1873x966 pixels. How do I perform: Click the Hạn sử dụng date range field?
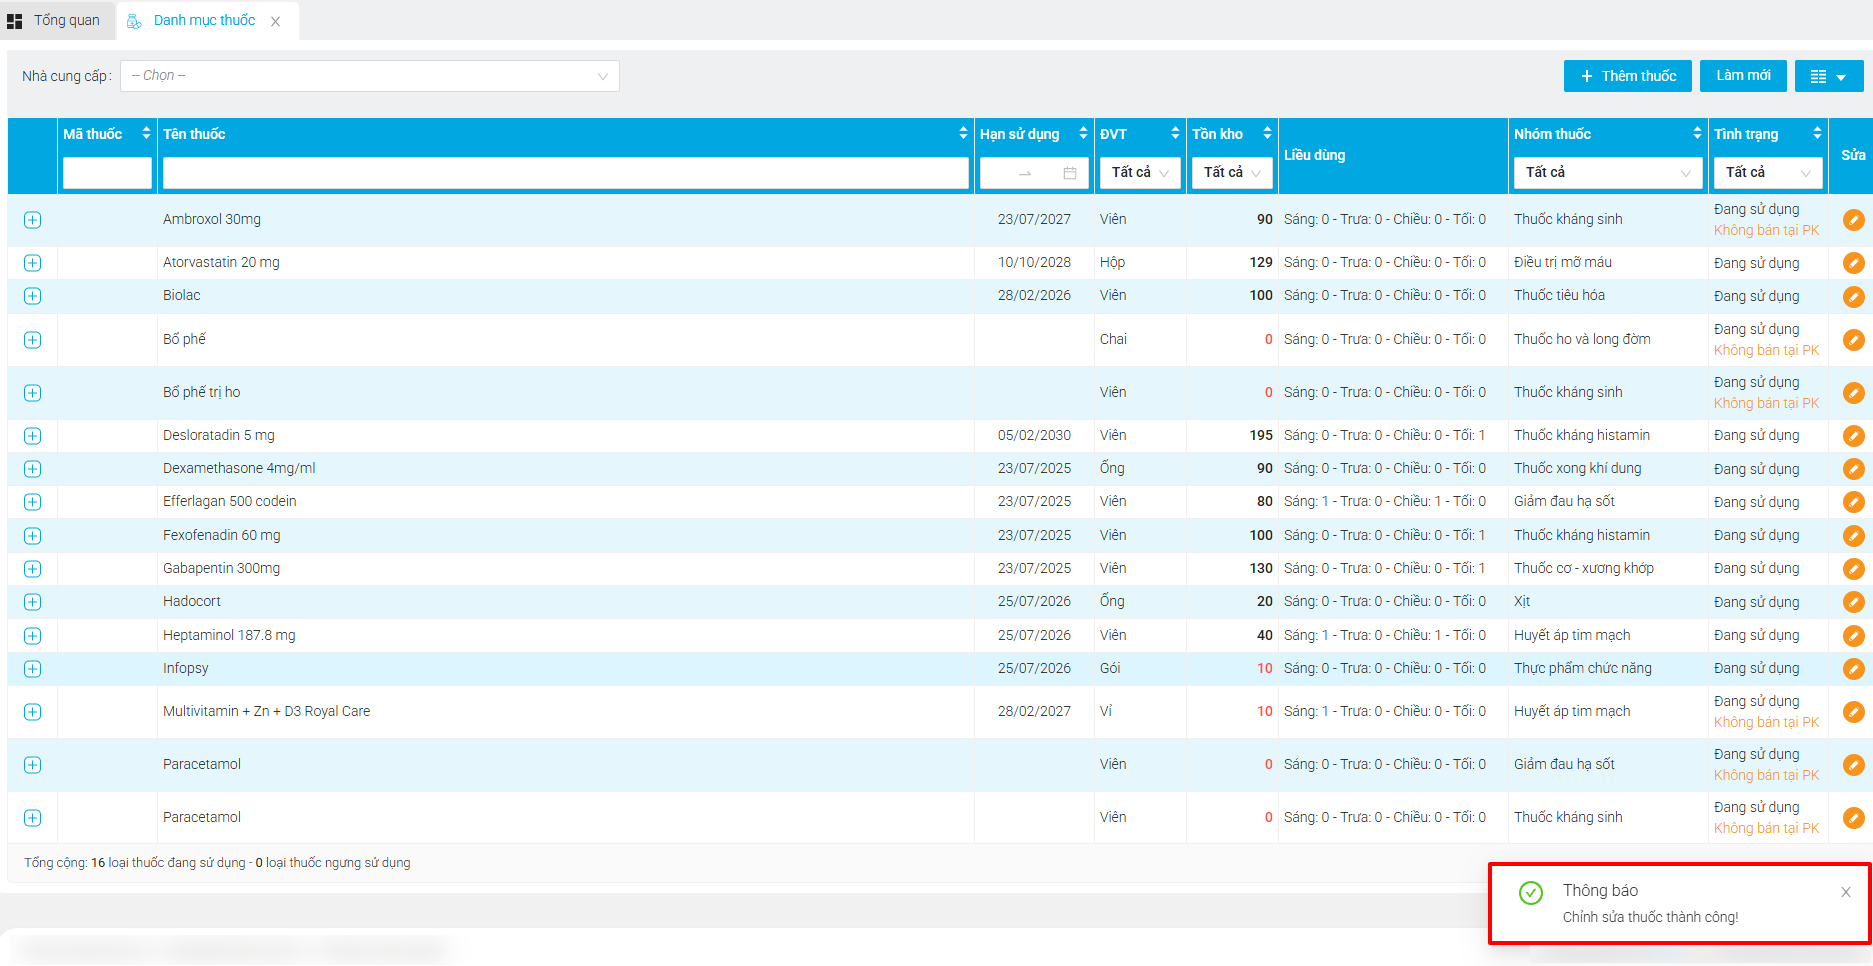point(1034,173)
